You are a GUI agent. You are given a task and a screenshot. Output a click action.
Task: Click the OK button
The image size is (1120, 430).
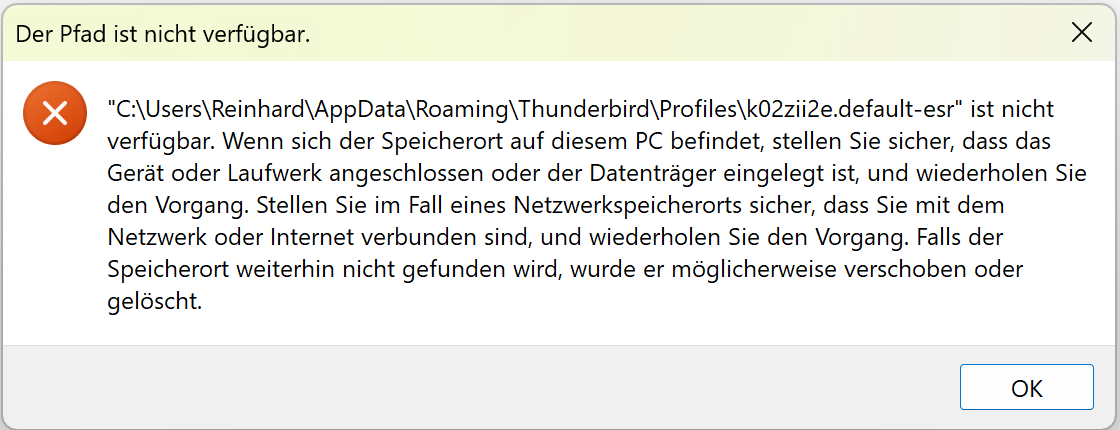click(x=1026, y=387)
